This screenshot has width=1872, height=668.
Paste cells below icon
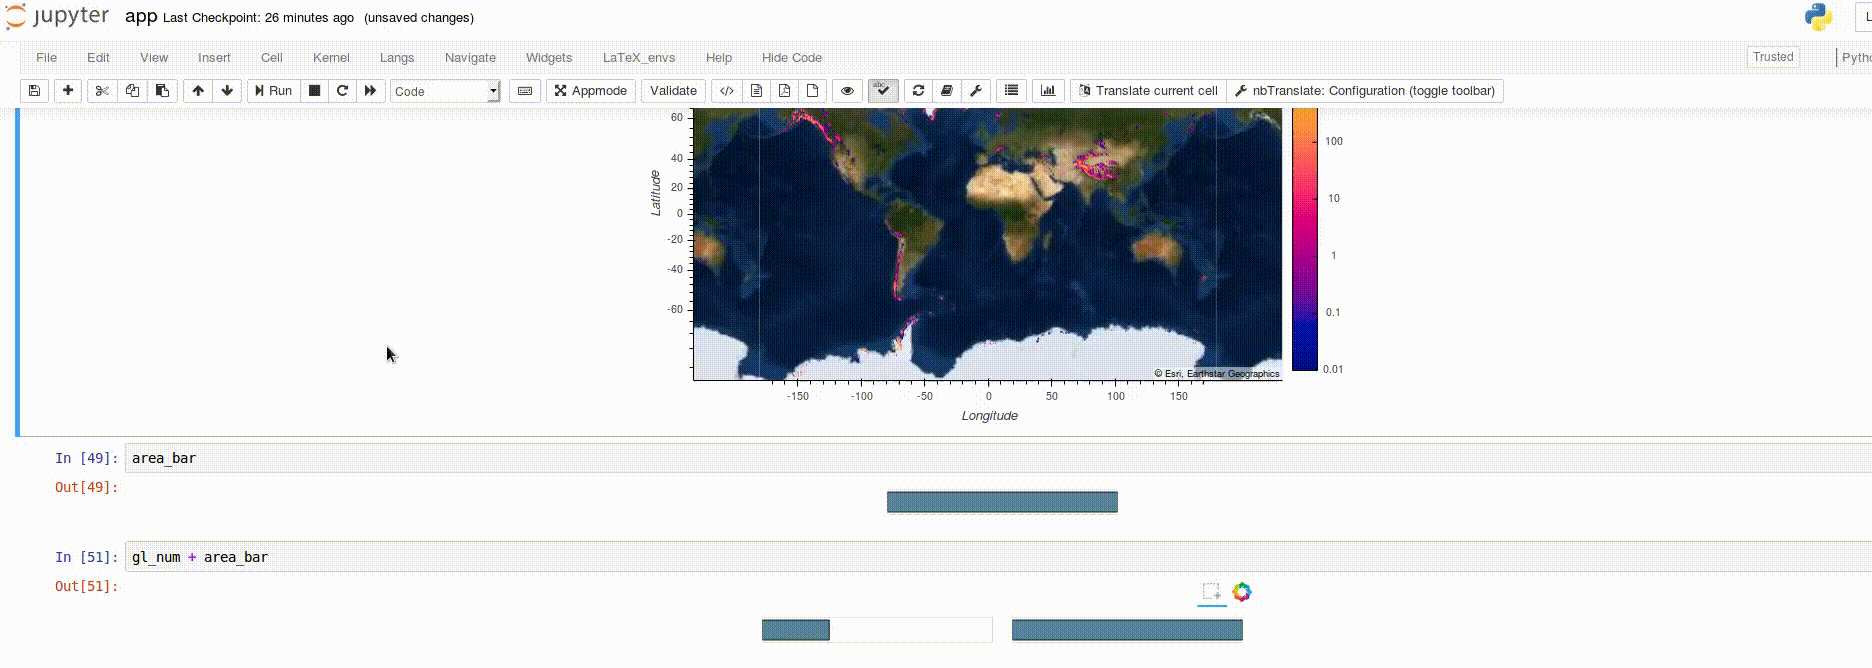162,91
